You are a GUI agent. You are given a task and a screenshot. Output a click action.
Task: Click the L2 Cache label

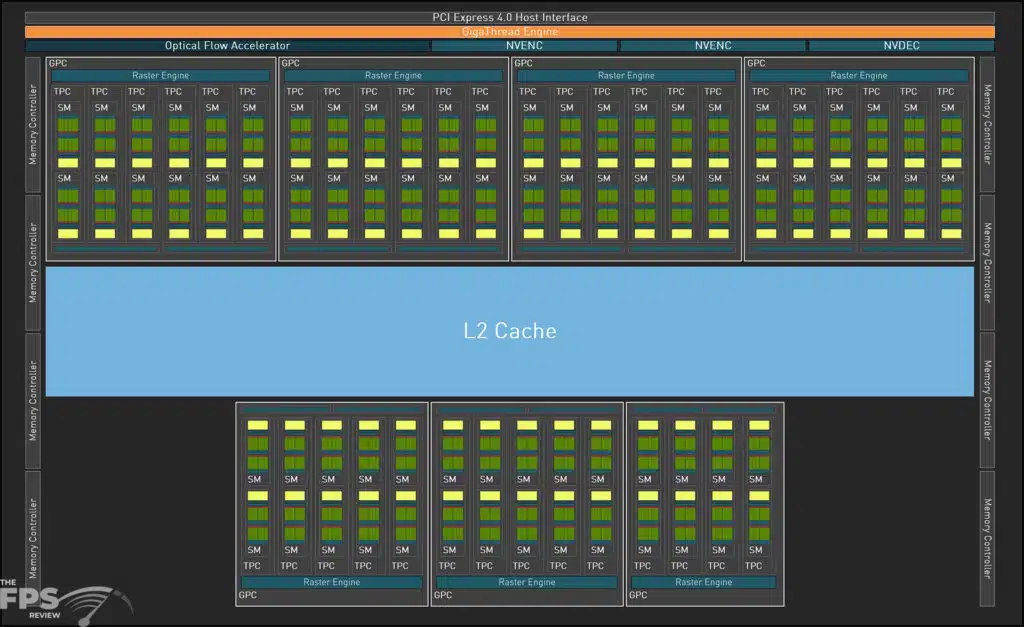click(510, 331)
